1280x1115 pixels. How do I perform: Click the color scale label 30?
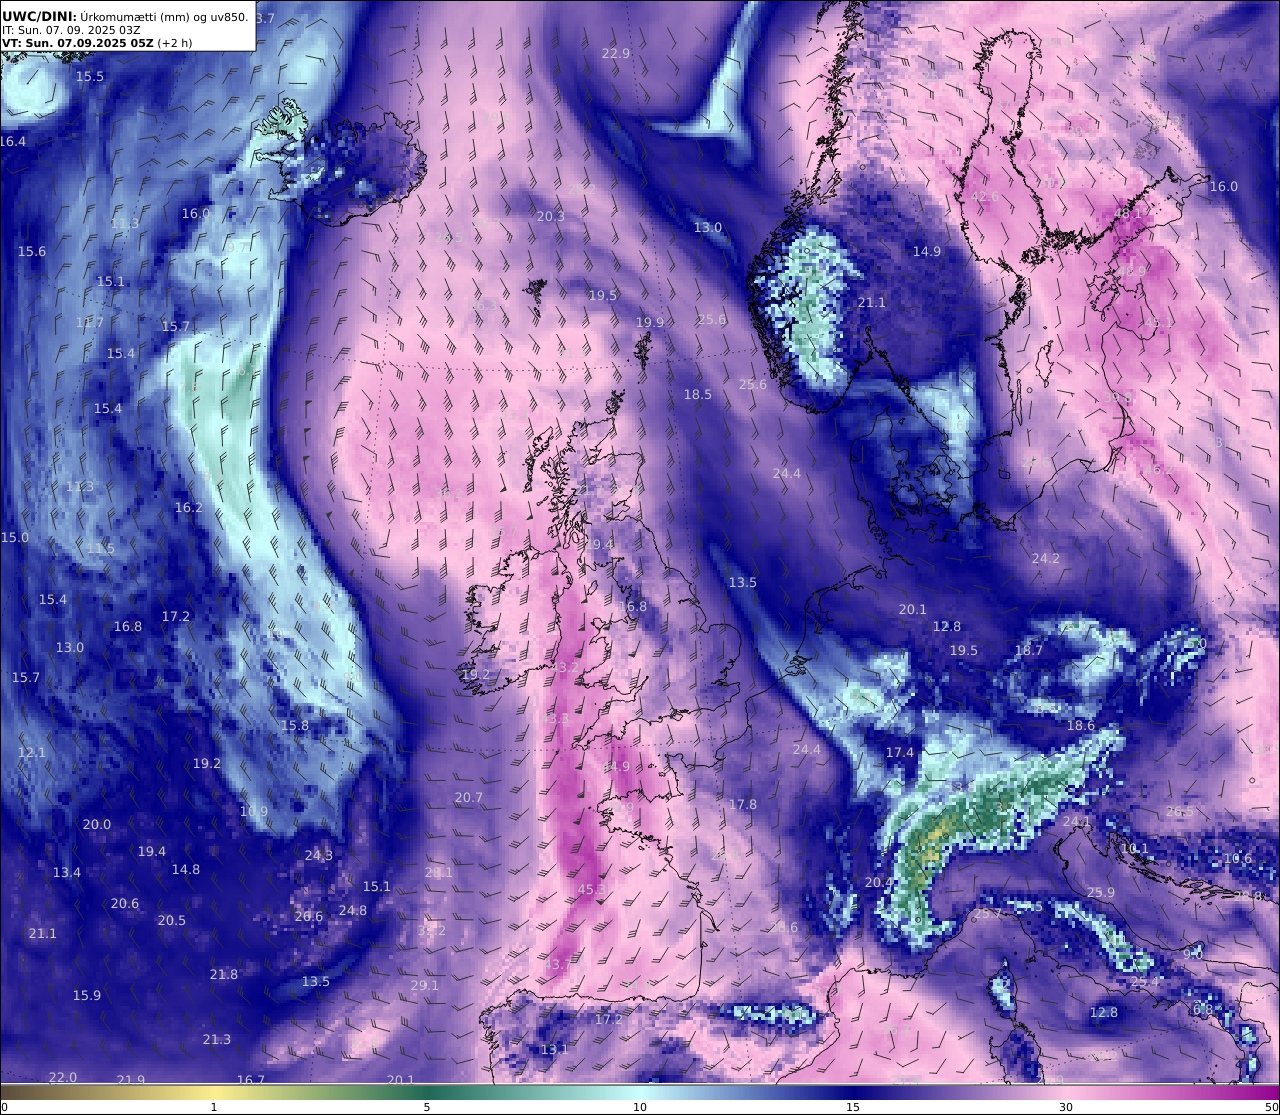[x=1066, y=1107]
